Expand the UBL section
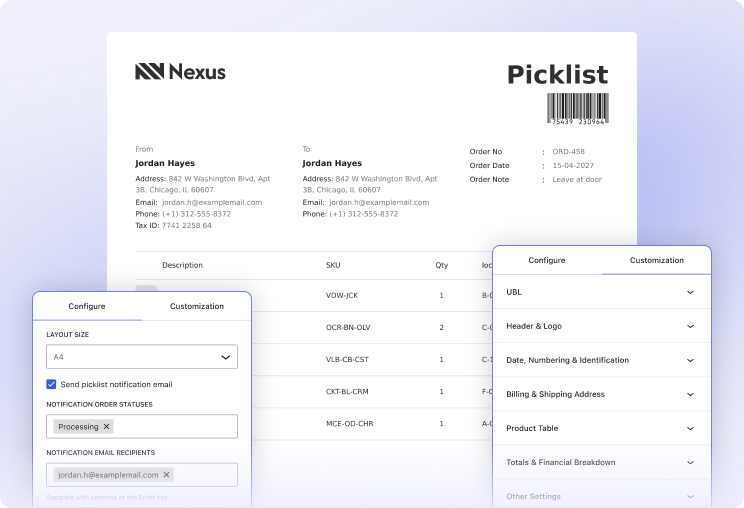This screenshot has height=508, width=744. [x=602, y=292]
